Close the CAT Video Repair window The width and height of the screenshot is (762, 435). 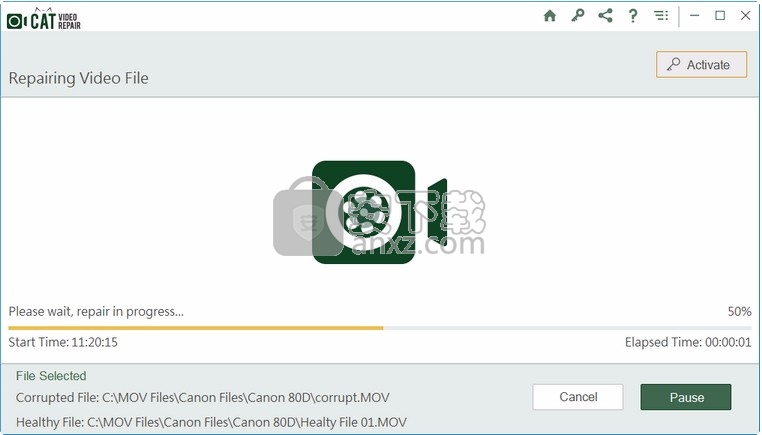tap(745, 16)
